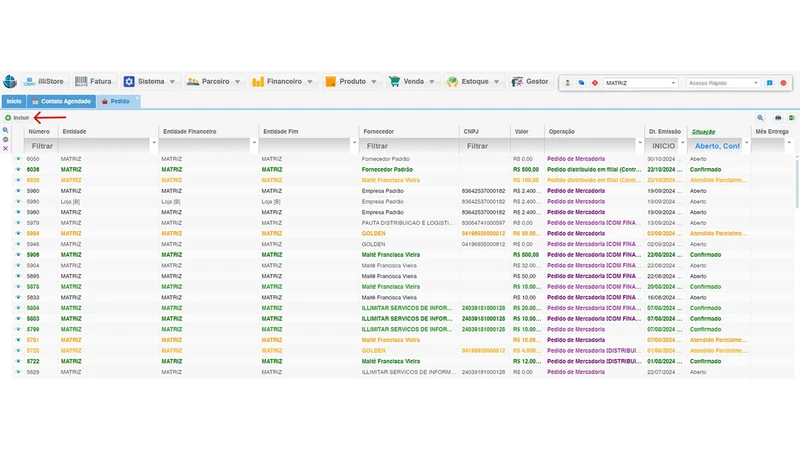View order 5954 using its eye icon
The image size is (800, 450).
coord(18,234)
